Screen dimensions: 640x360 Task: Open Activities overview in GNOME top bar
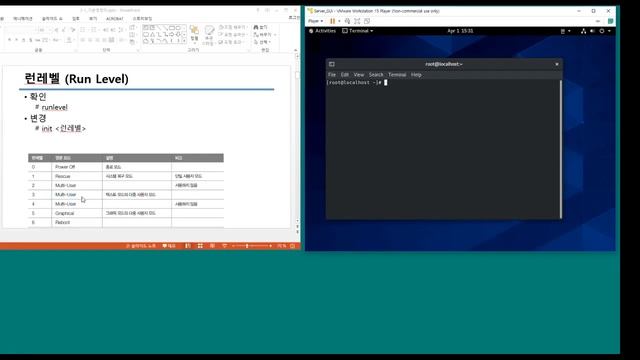click(x=322, y=31)
